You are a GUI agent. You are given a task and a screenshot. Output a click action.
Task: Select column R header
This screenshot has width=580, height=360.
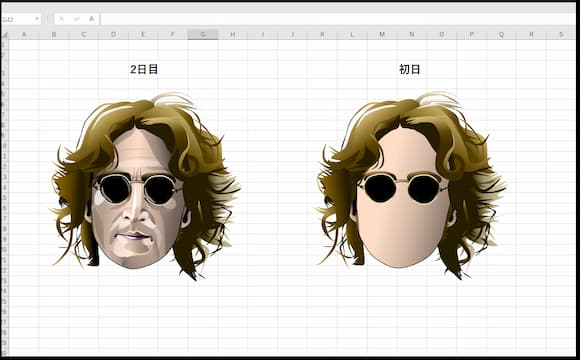[531, 35]
